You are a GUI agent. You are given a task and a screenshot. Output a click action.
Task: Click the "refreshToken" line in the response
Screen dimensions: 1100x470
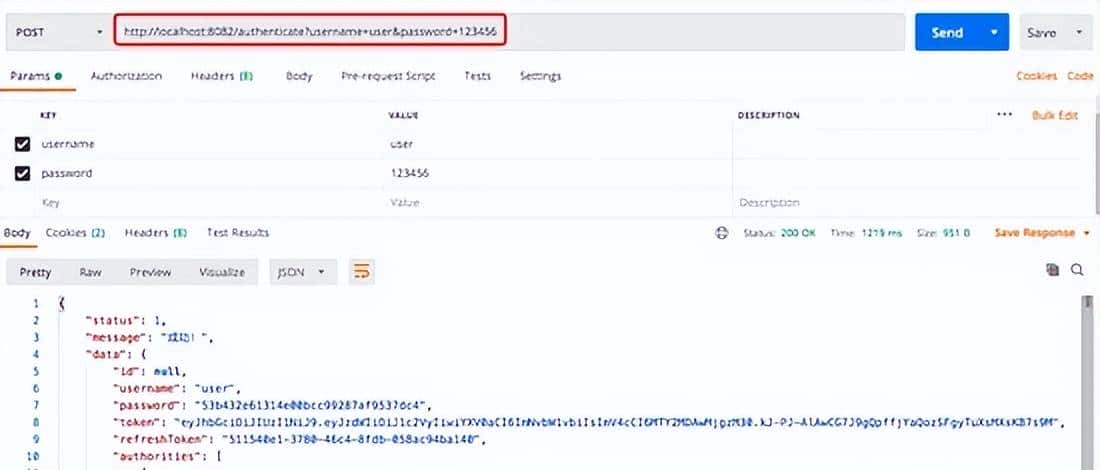click(299, 439)
